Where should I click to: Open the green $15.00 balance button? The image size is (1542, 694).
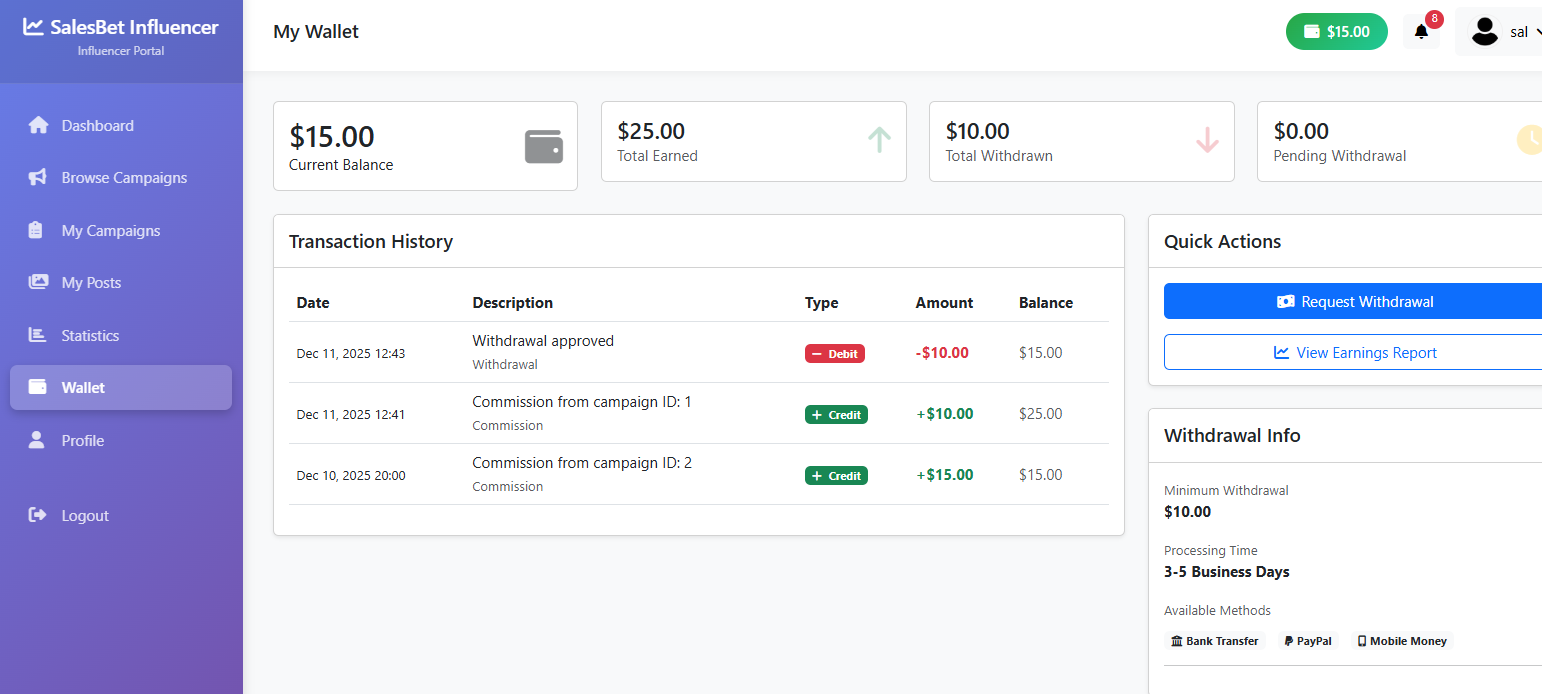[1336, 31]
